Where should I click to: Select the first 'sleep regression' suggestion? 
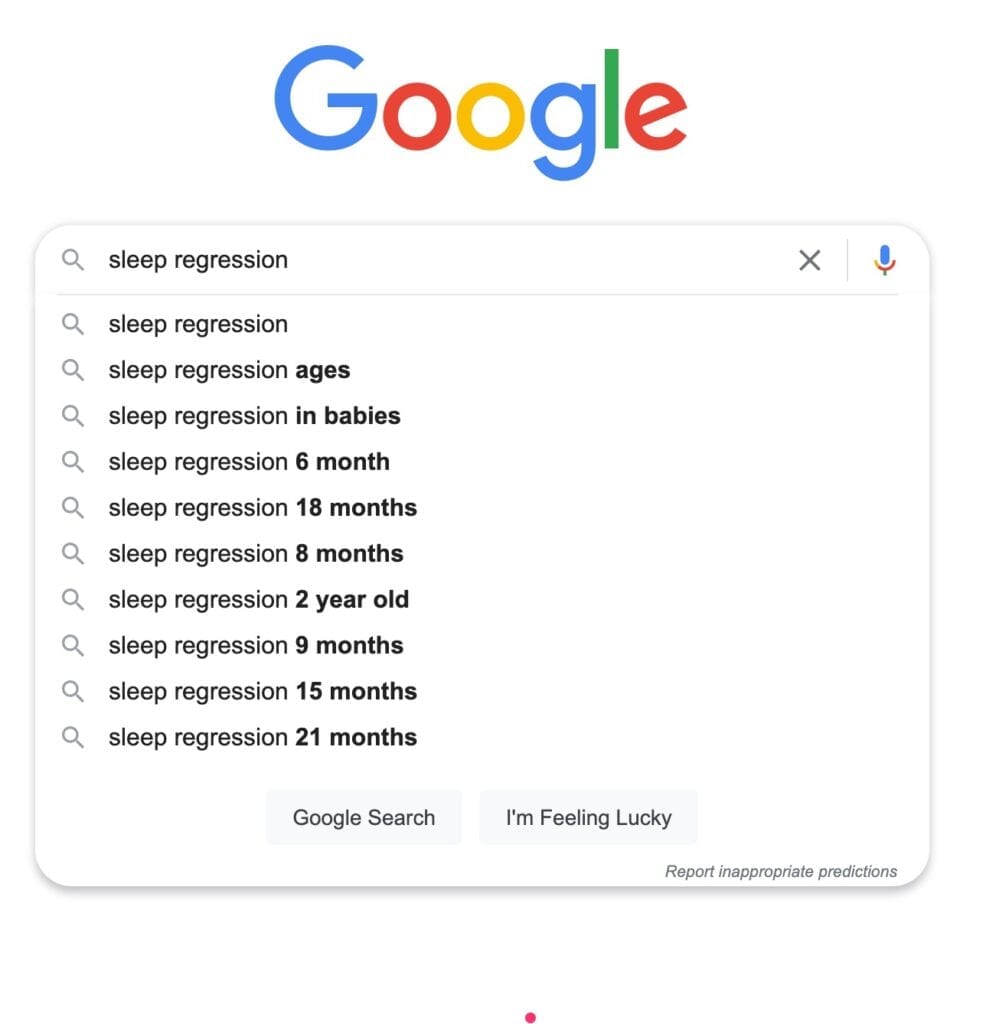(197, 324)
